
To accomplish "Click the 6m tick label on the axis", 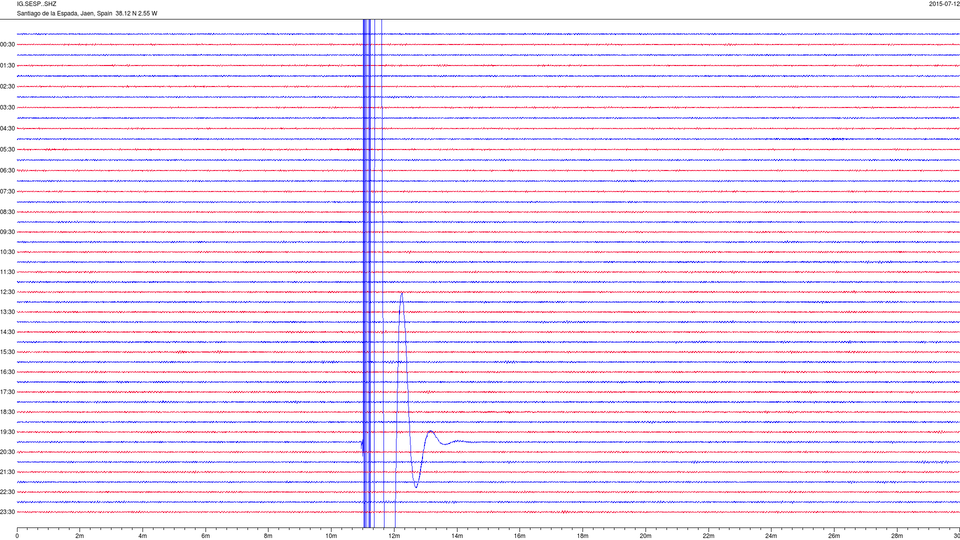I will 206,536.
